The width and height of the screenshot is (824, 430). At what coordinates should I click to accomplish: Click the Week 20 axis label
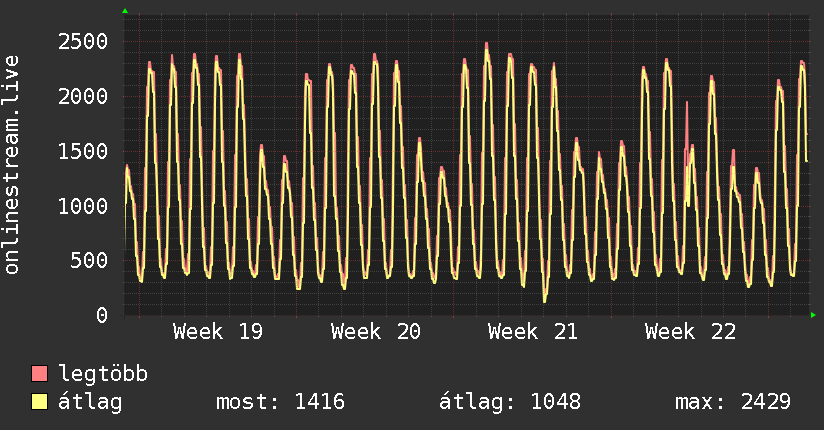tap(375, 332)
